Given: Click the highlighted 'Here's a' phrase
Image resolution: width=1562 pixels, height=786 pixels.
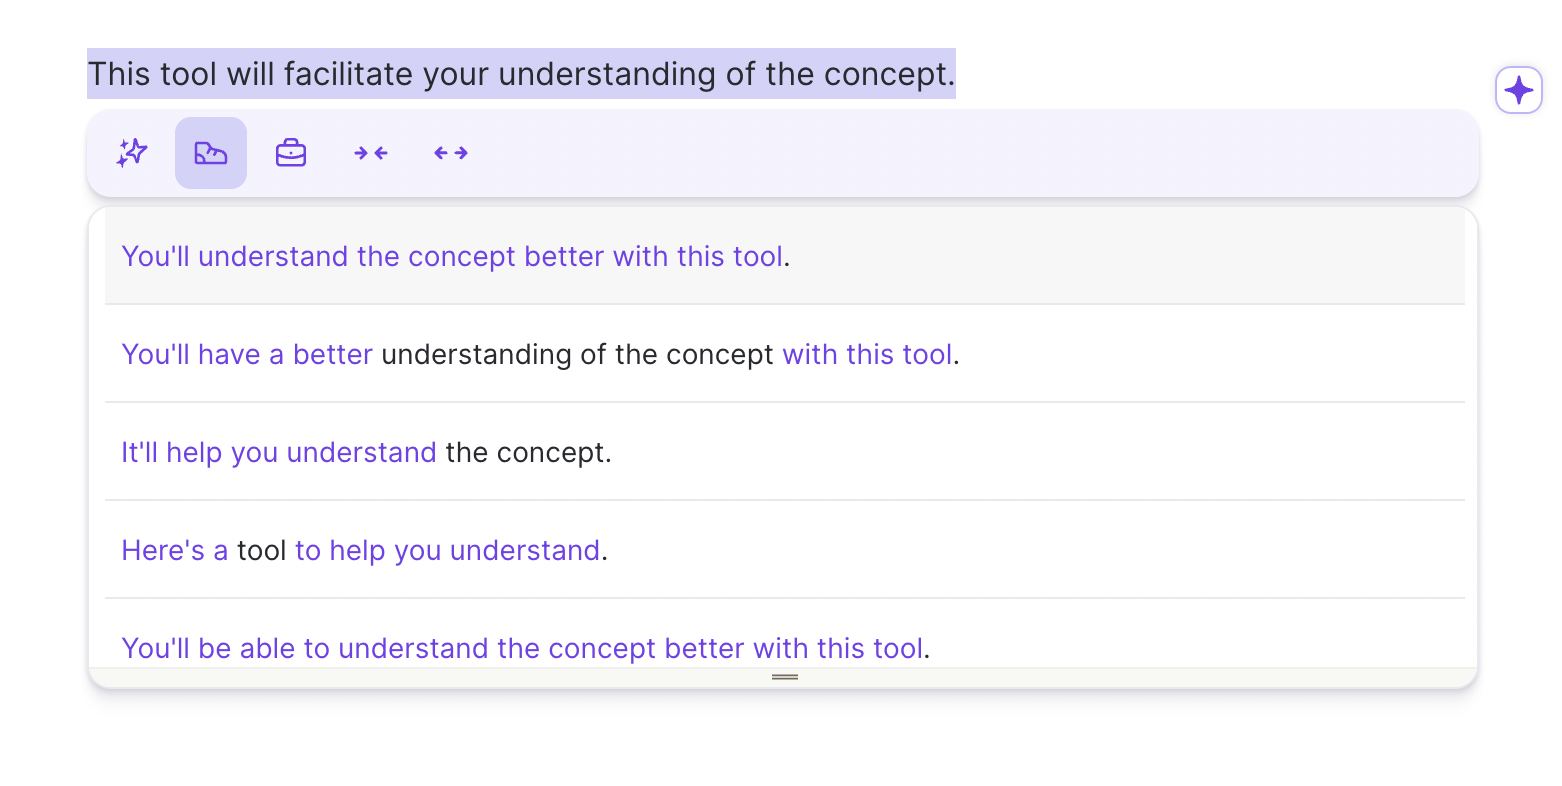Looking at the screenshot, I should pos(174,550).
